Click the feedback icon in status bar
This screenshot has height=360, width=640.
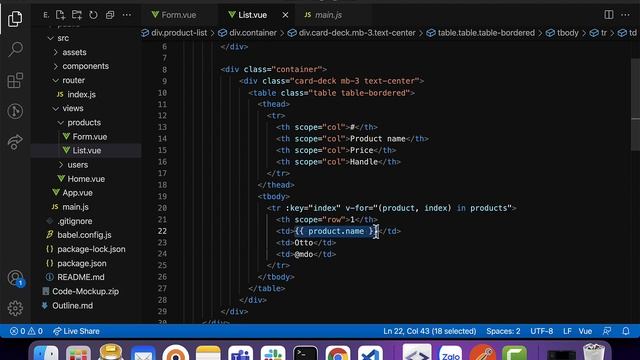click(x=607, y=331)
